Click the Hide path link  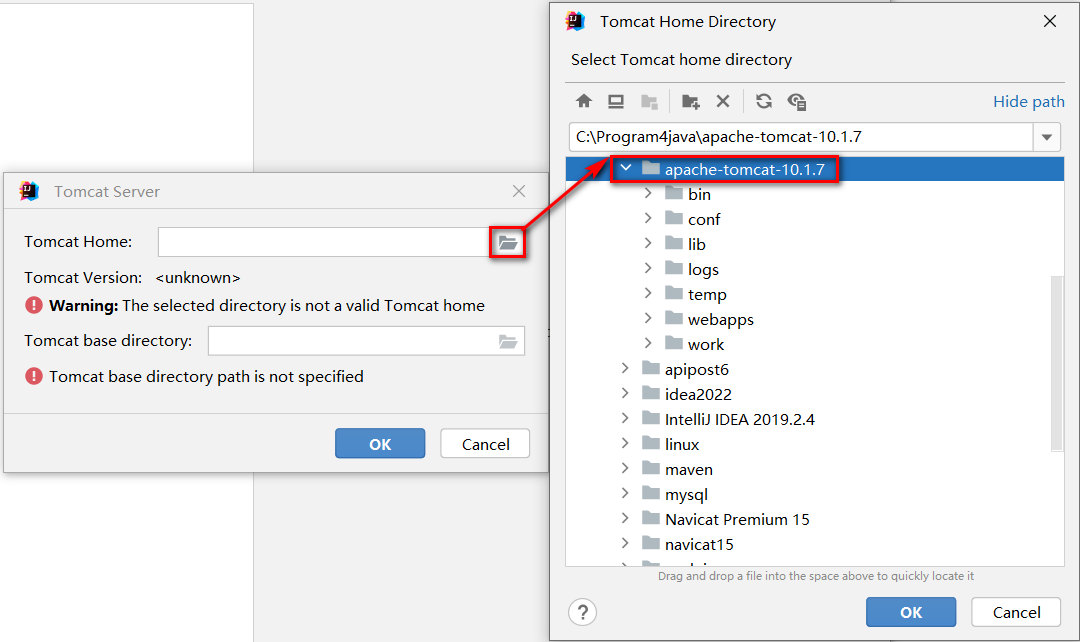[x=1028, y=101]
